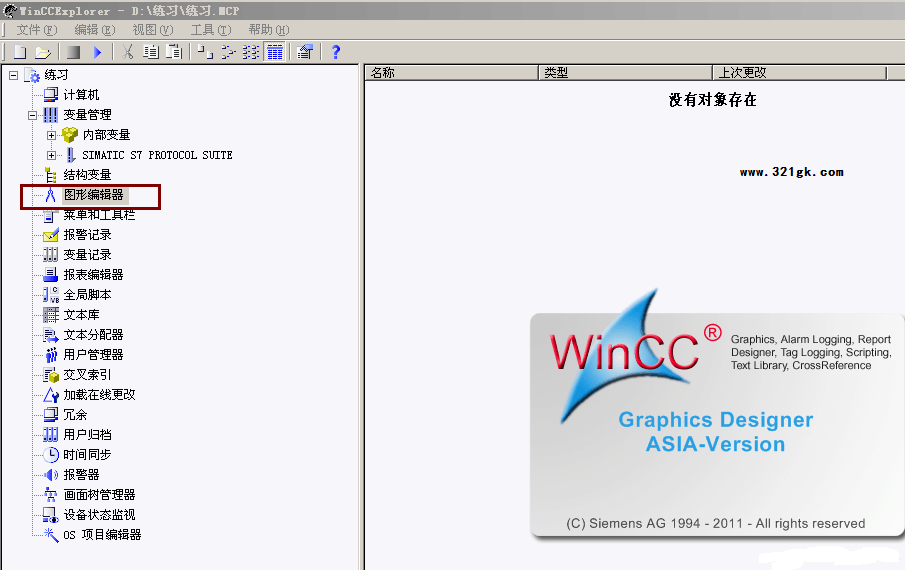Select the 交叉索引 tree item

[x=87, y=374]
